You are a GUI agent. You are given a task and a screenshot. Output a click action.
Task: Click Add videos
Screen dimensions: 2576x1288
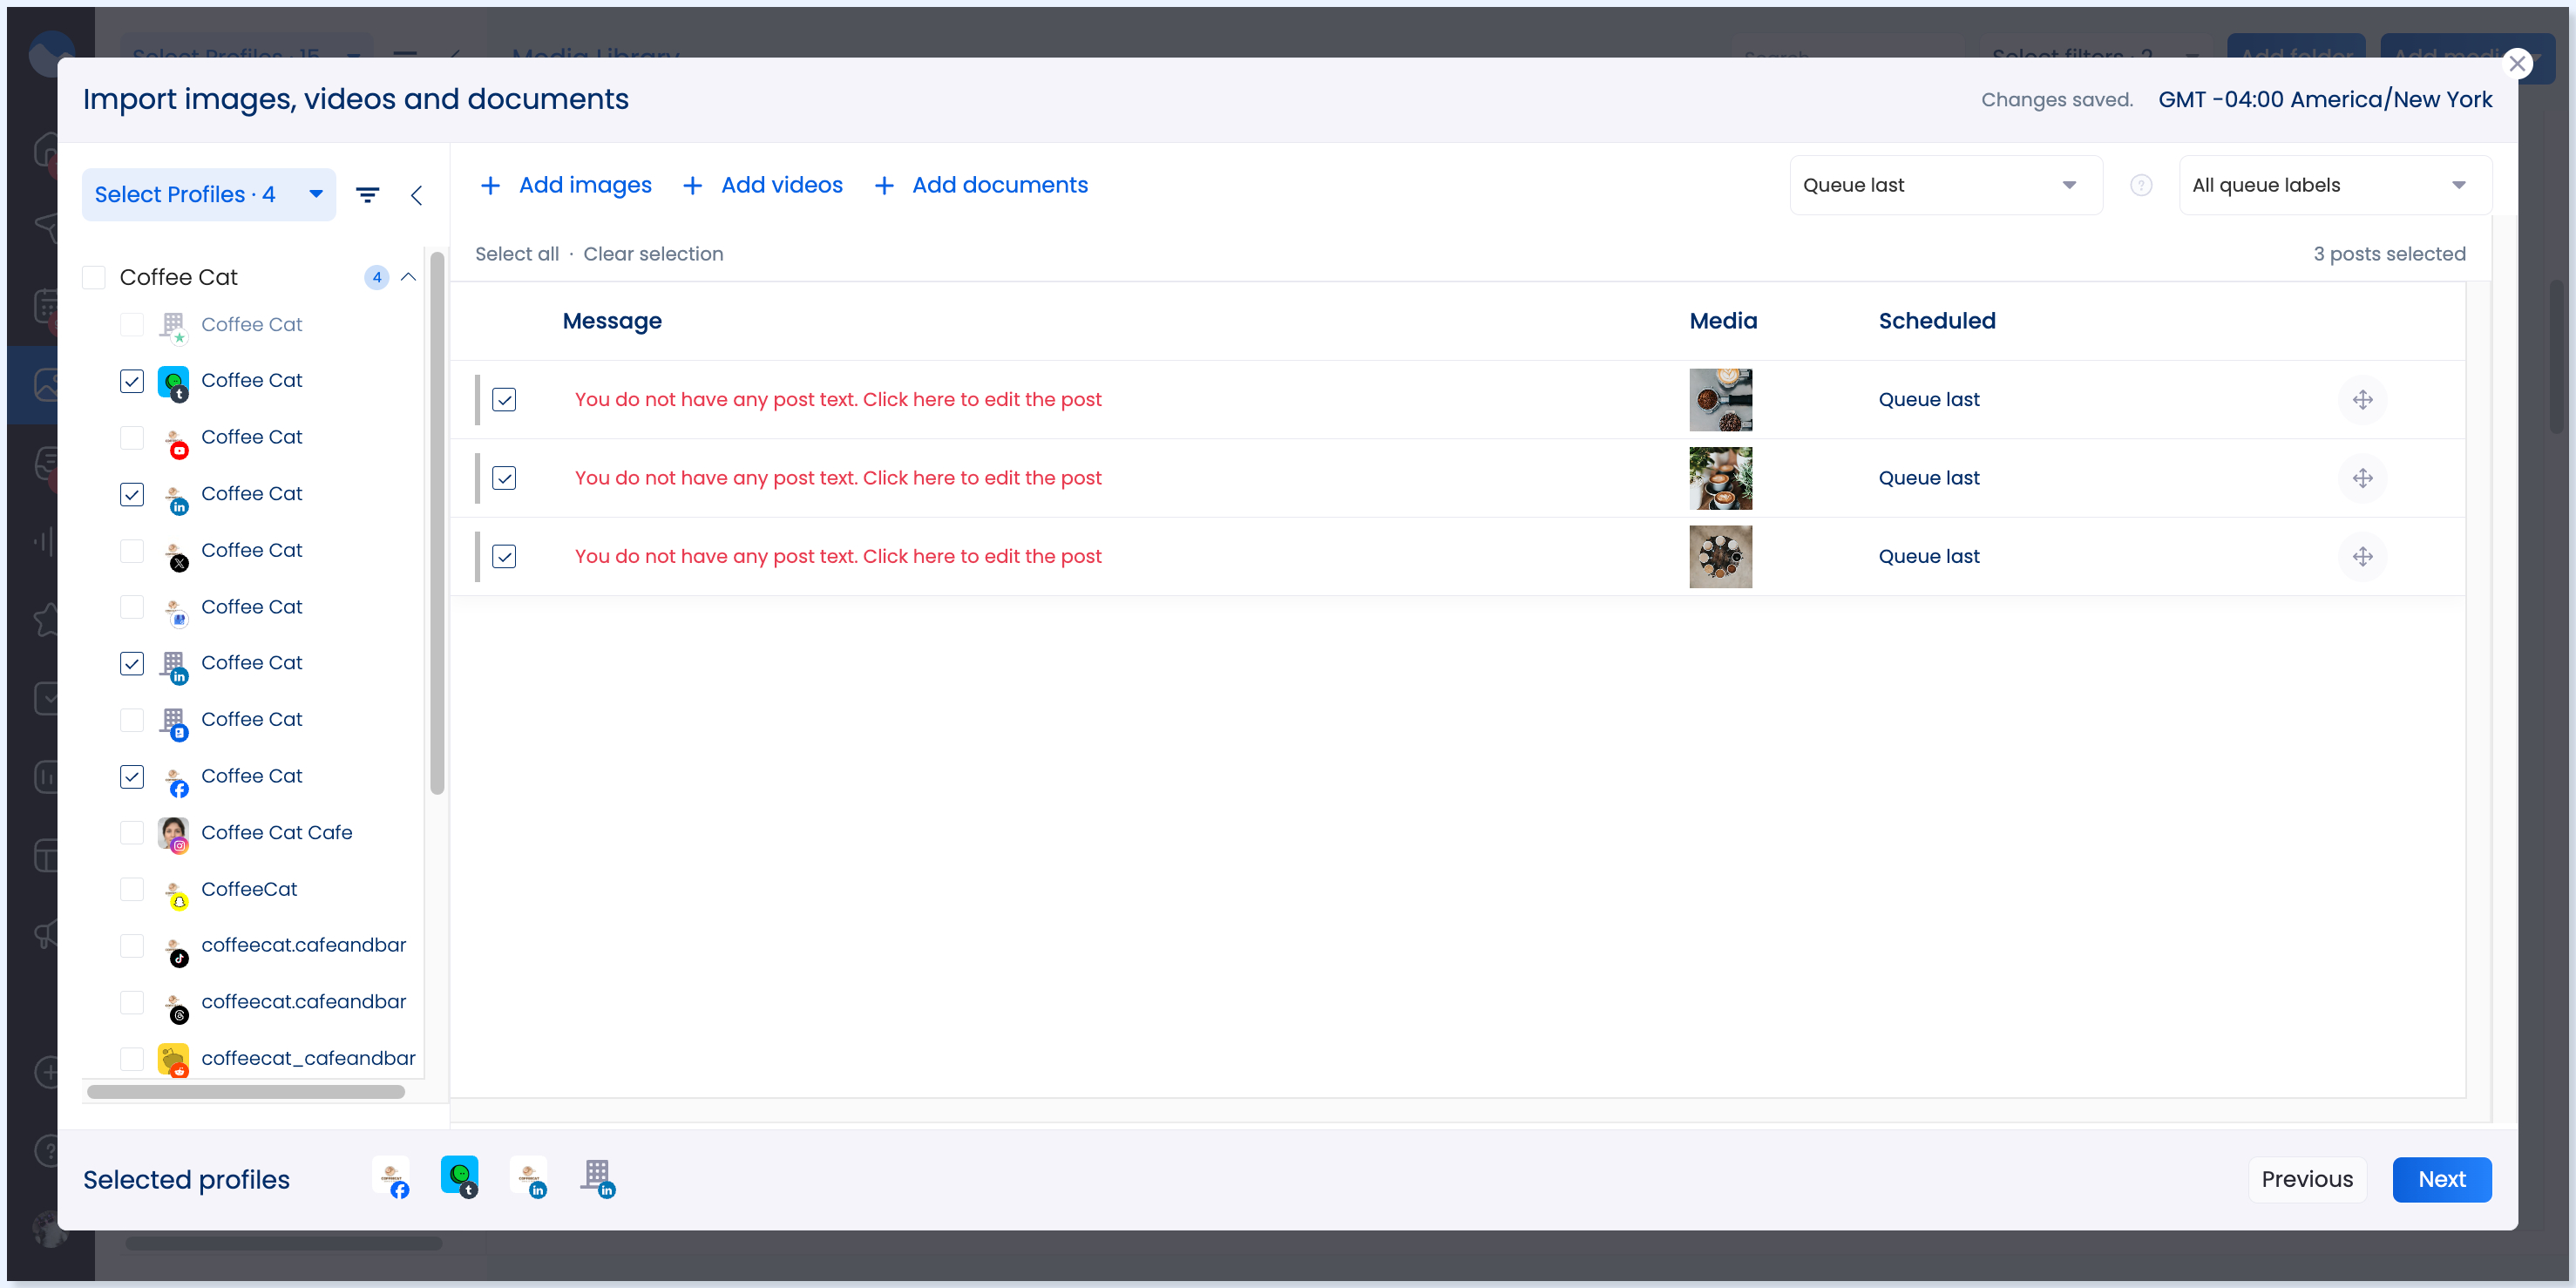coord(782,185)
